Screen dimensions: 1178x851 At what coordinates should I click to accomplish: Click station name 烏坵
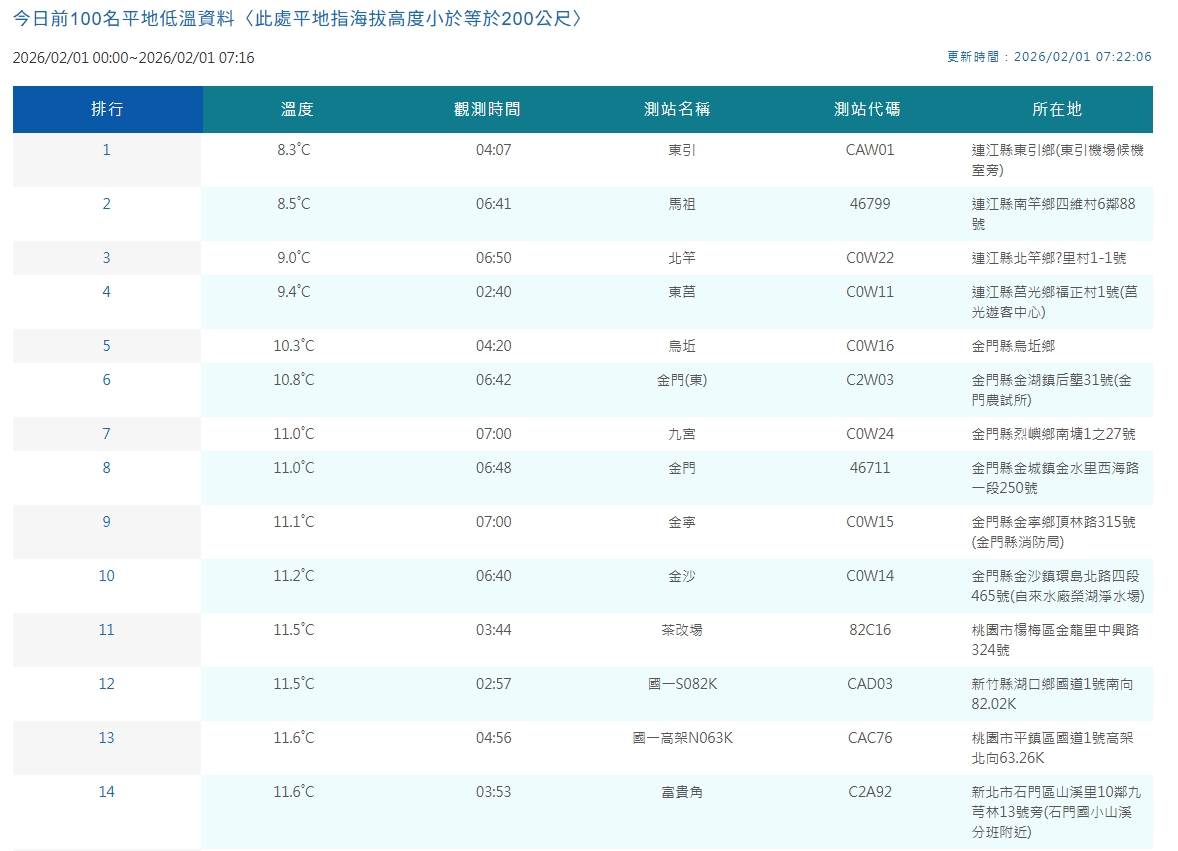tap(682, 346)
